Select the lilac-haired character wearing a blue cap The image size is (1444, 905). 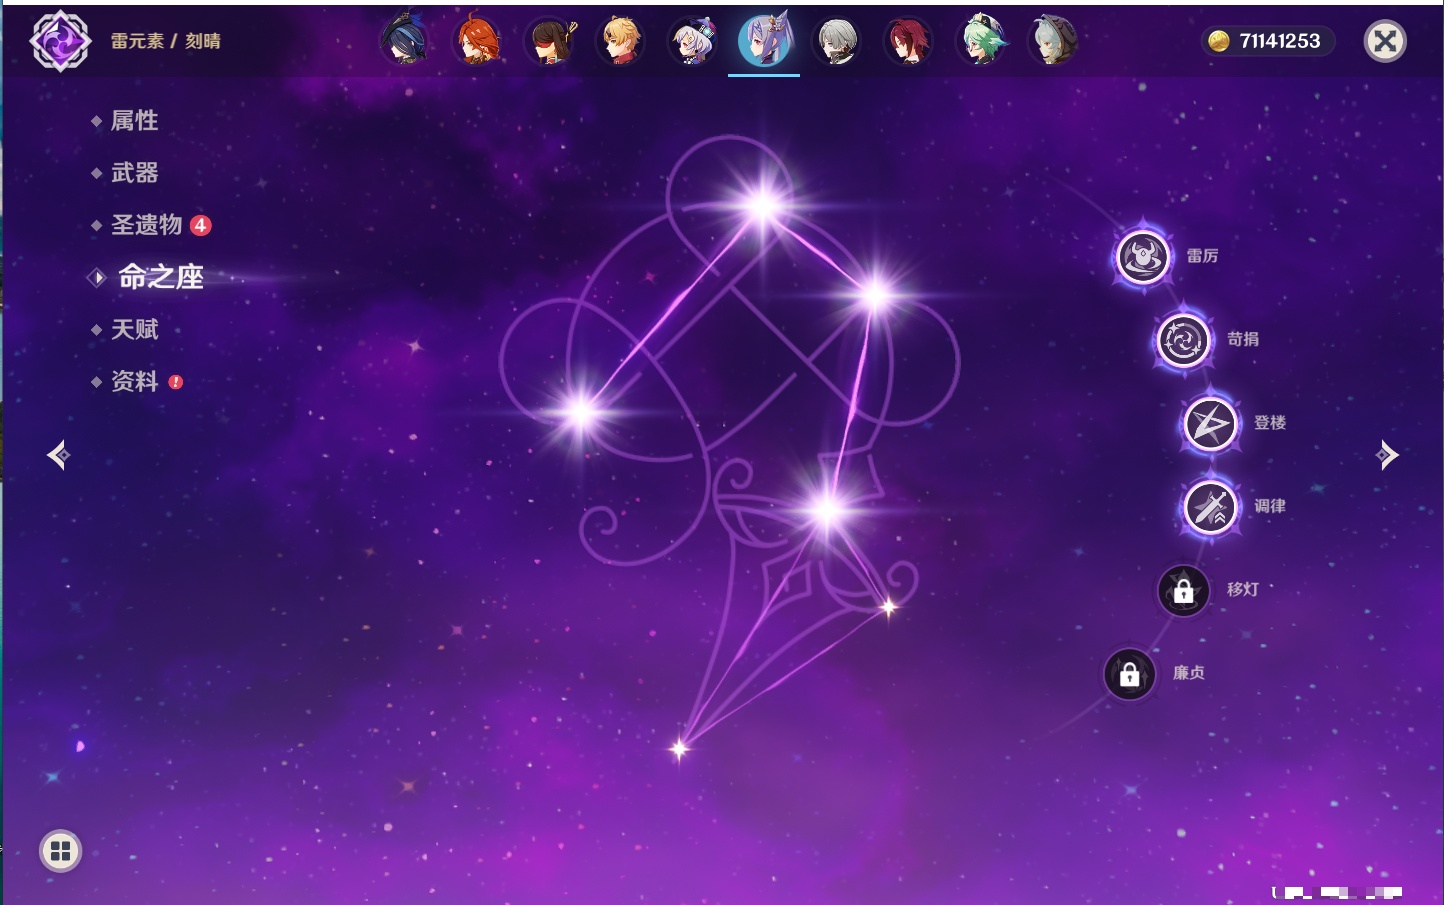point(692,41)
